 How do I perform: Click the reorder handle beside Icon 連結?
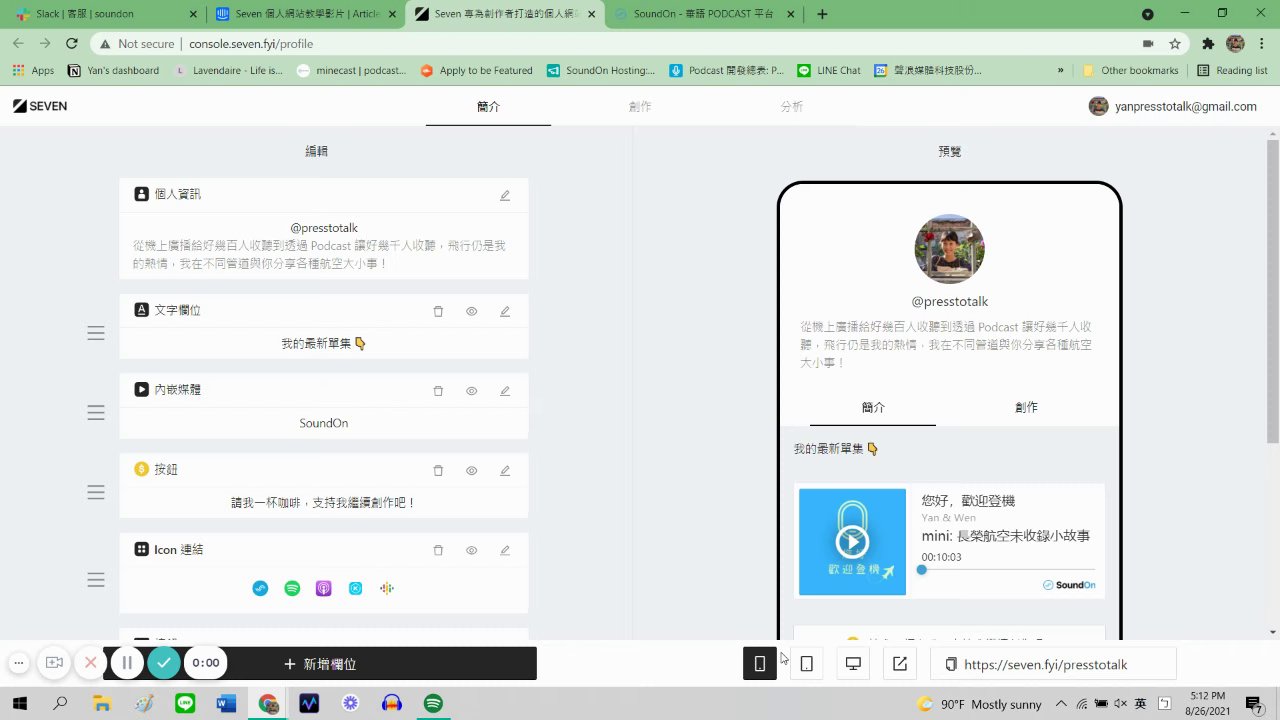coord(96,580)
